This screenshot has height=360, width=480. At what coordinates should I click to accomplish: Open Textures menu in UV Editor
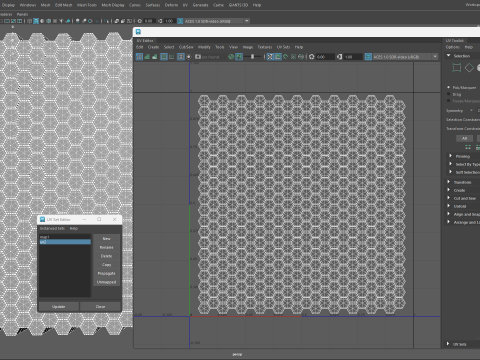click(265, 47)
